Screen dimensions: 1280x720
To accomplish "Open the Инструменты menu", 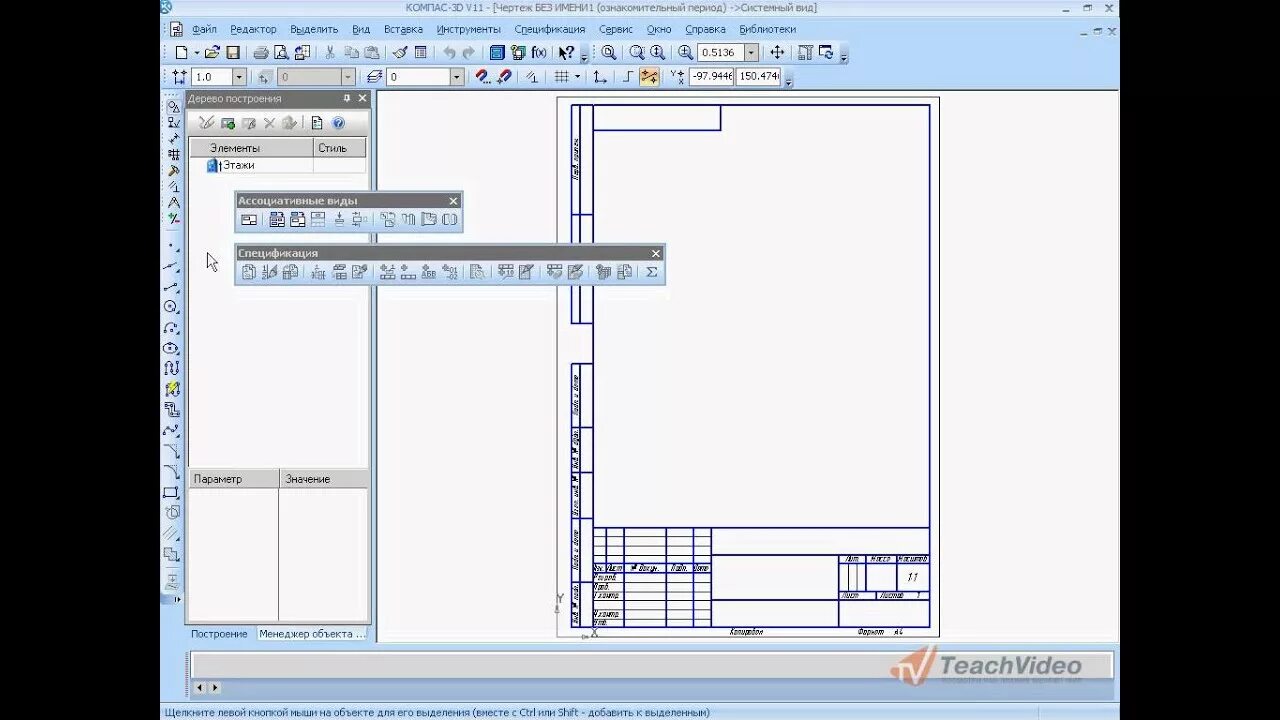I will pos(468,29).
